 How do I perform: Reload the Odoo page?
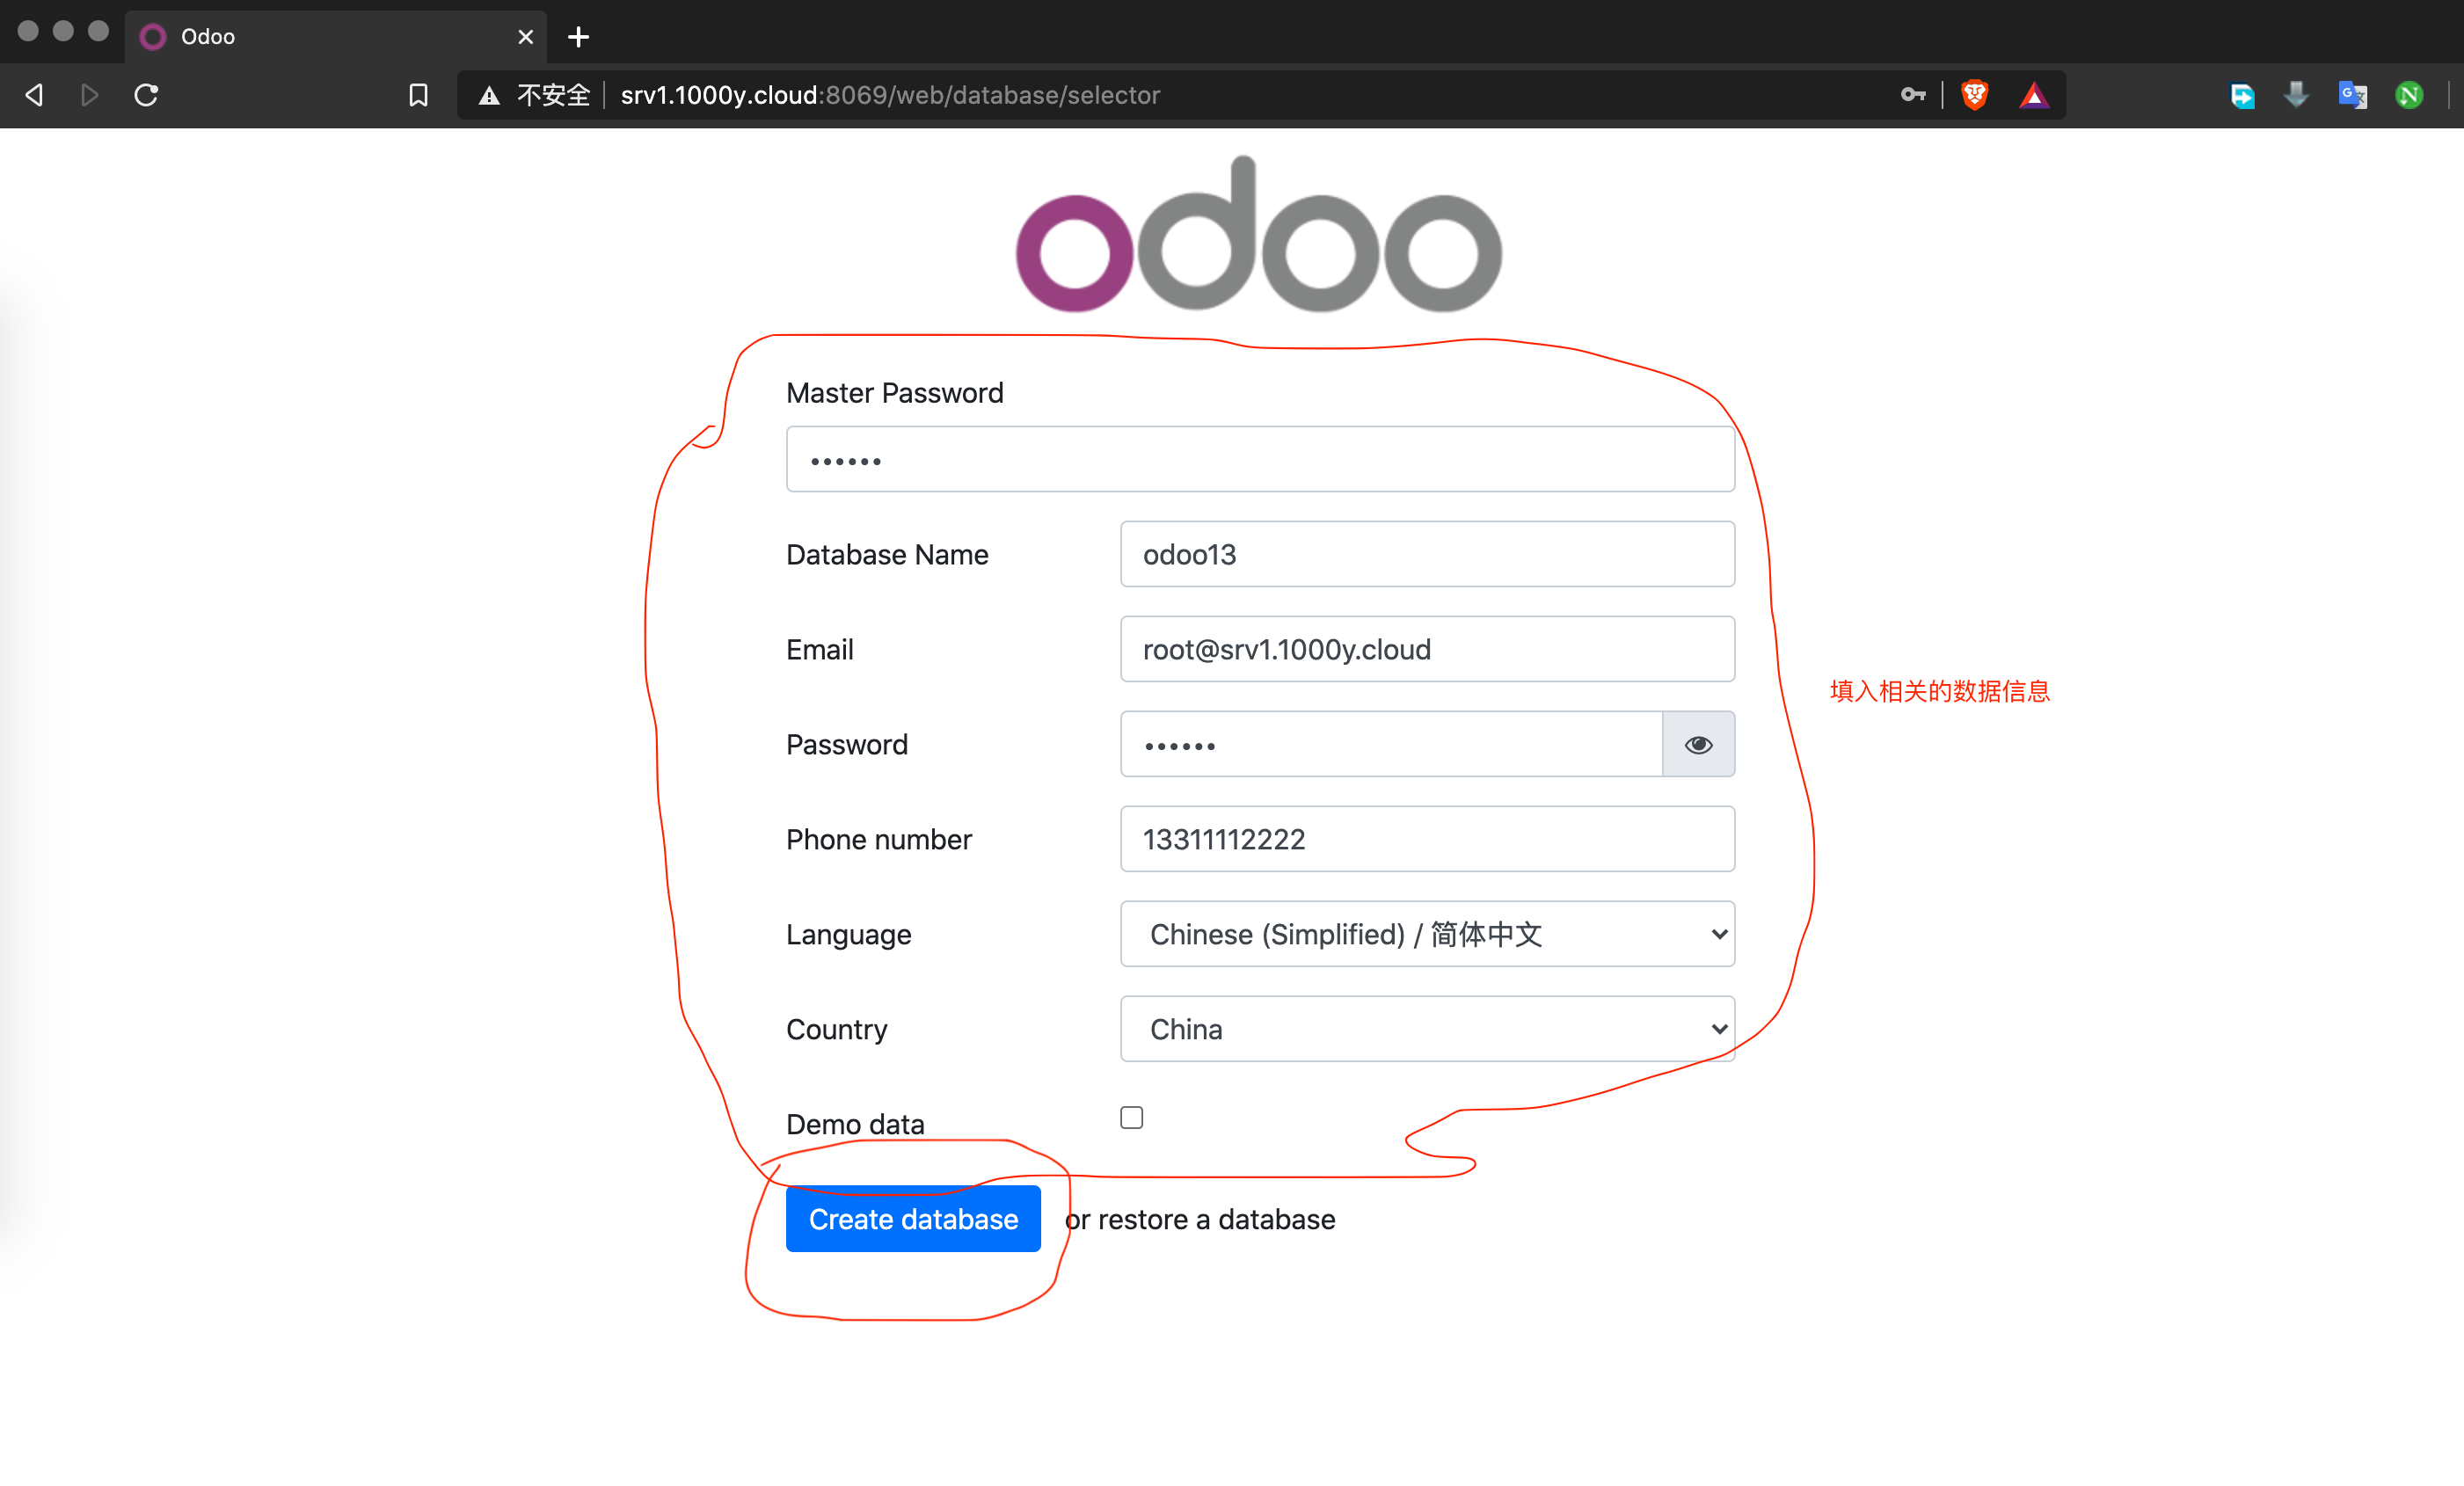tap(146, 95)
